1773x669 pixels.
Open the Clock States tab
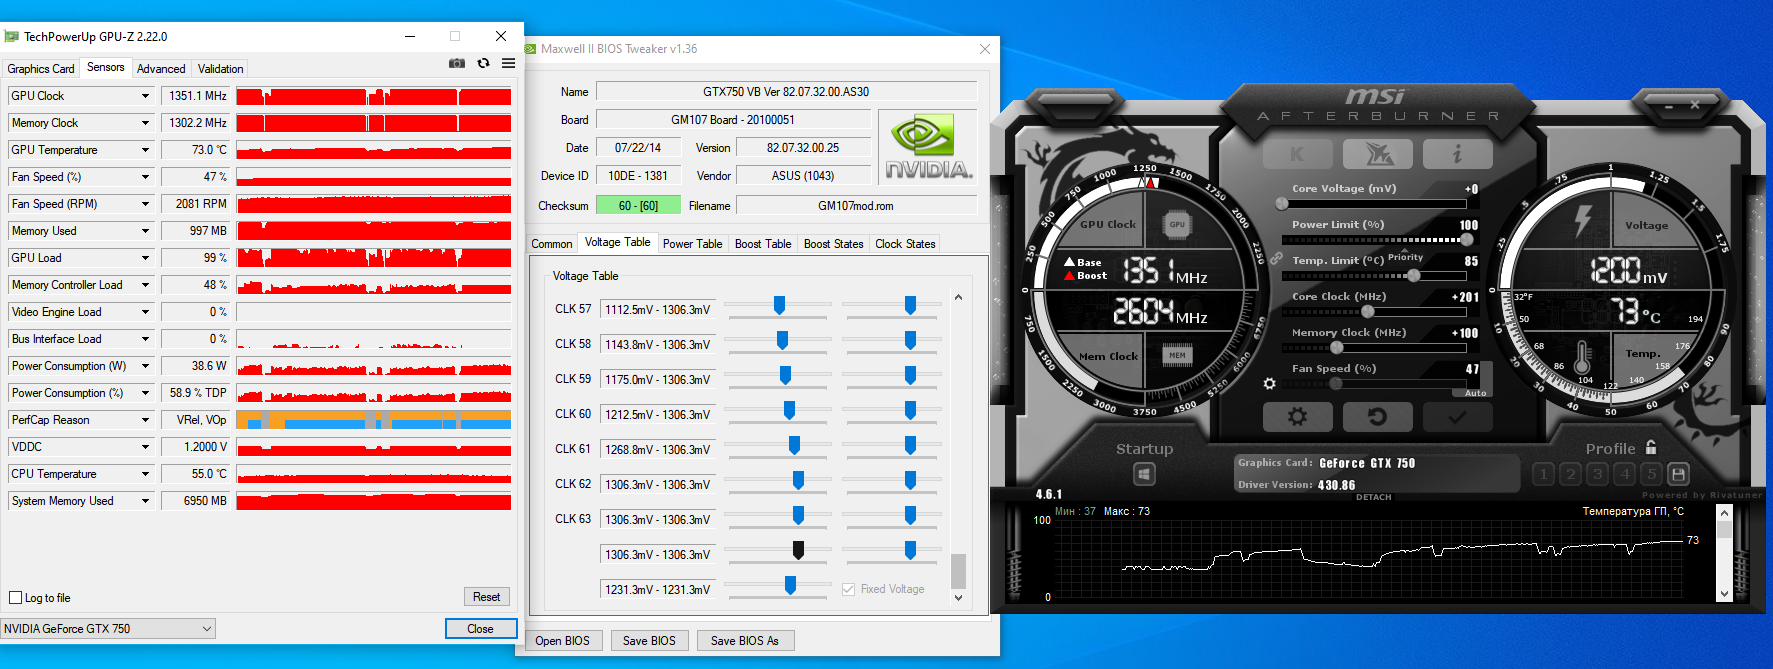pos(905,243)
